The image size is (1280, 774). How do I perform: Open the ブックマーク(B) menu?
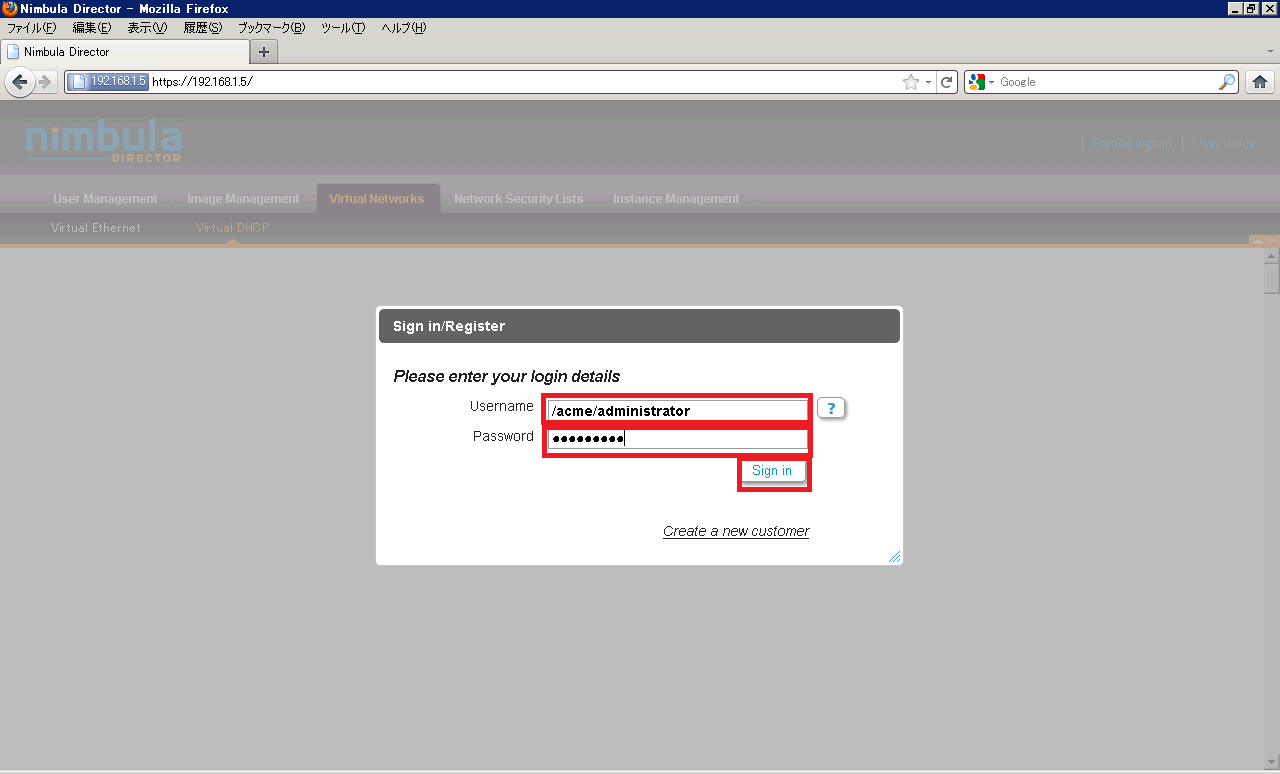(271, 28)
